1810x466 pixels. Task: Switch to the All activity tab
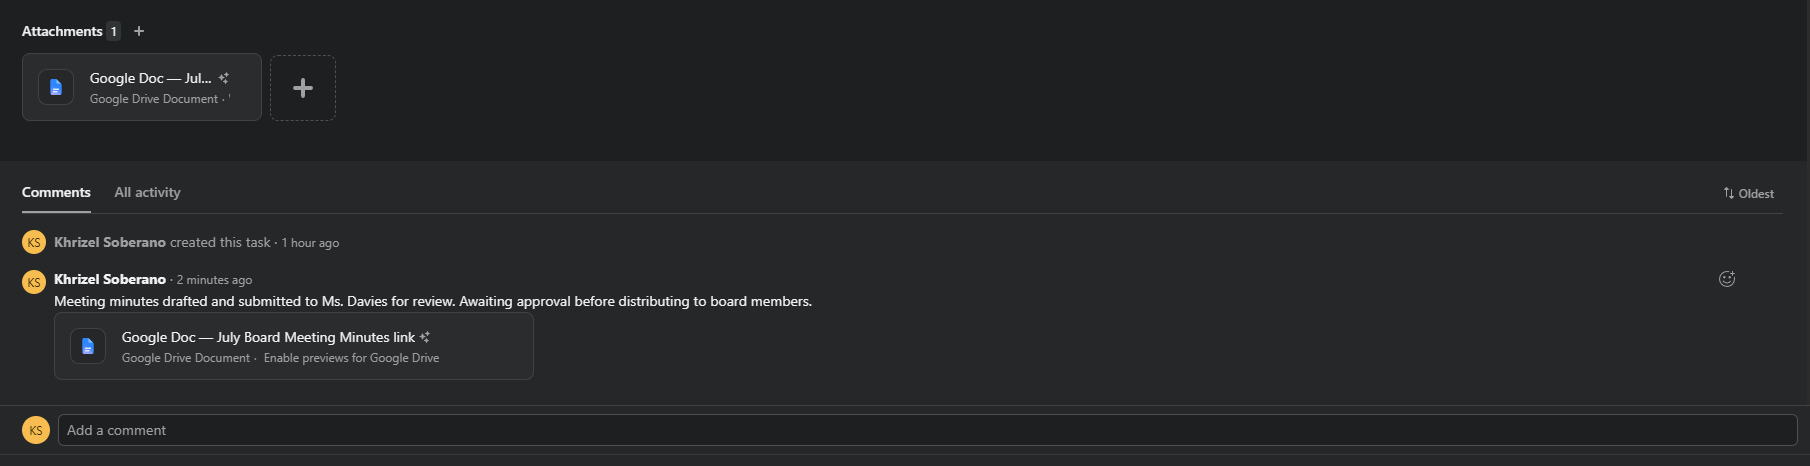coord(147,192)
